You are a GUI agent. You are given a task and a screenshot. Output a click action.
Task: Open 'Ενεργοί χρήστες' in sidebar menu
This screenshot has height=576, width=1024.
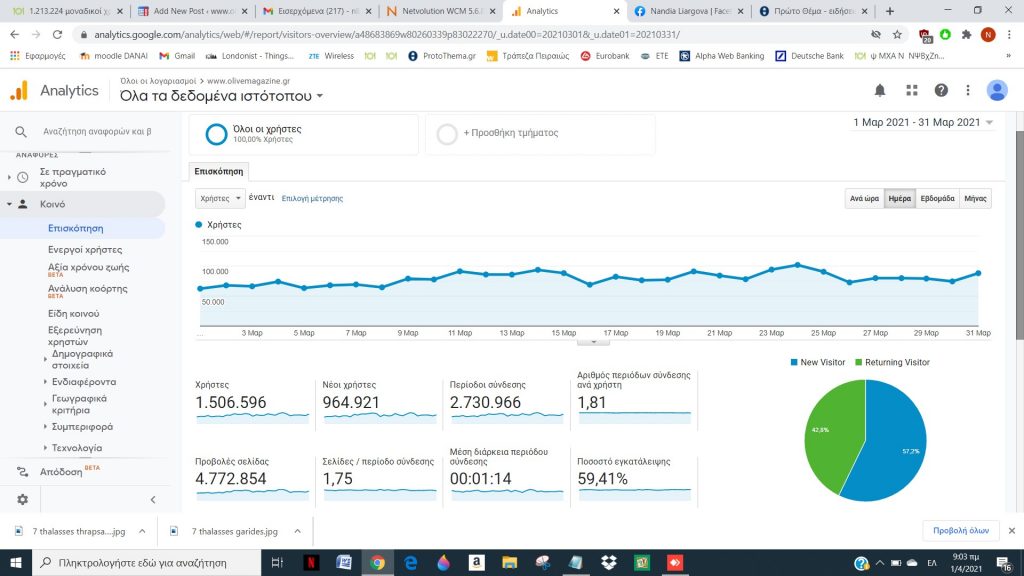[x=85, y=249]
